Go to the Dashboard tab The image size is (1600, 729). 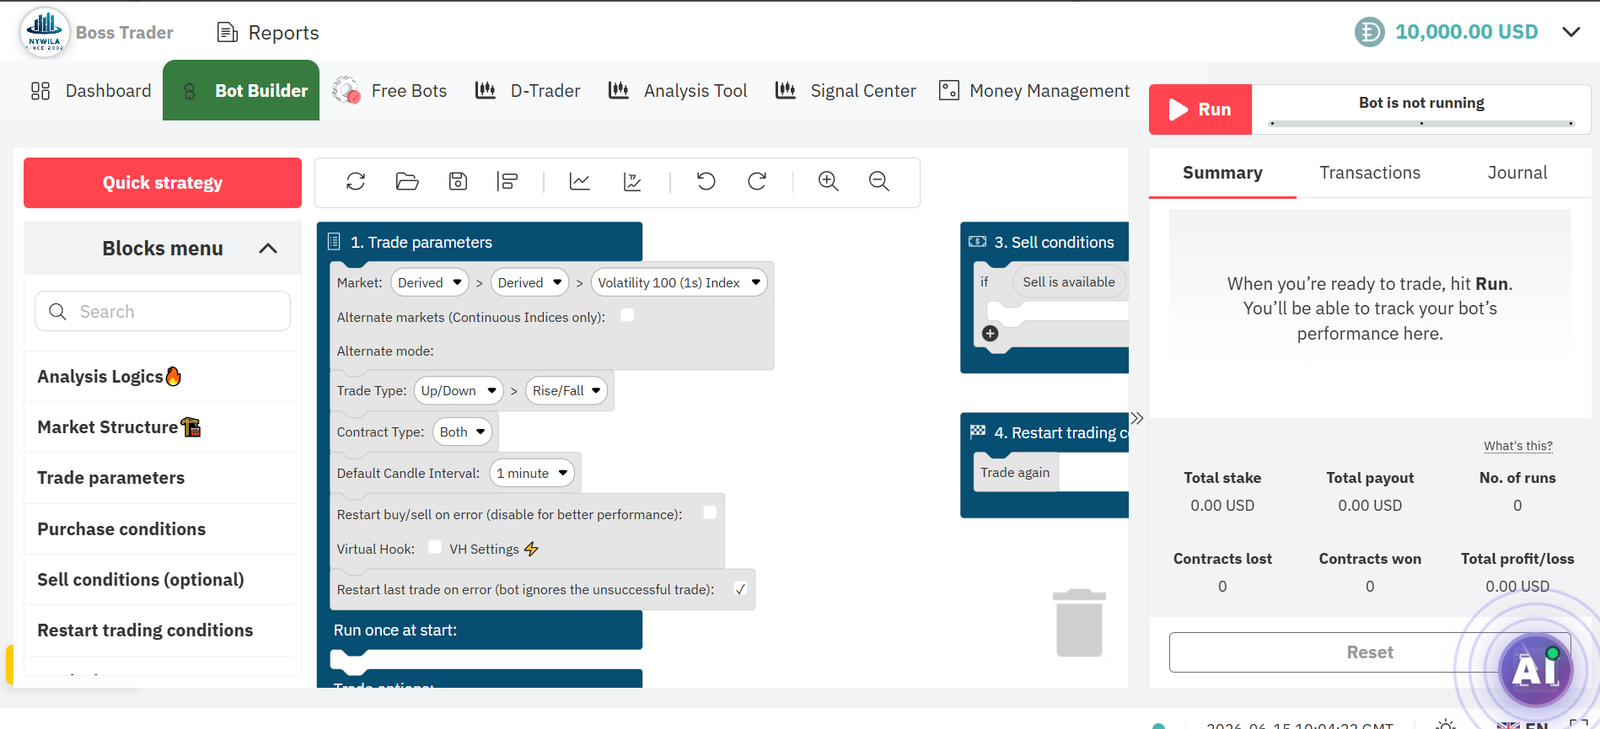pyautogui.click(x=91, y=91)
